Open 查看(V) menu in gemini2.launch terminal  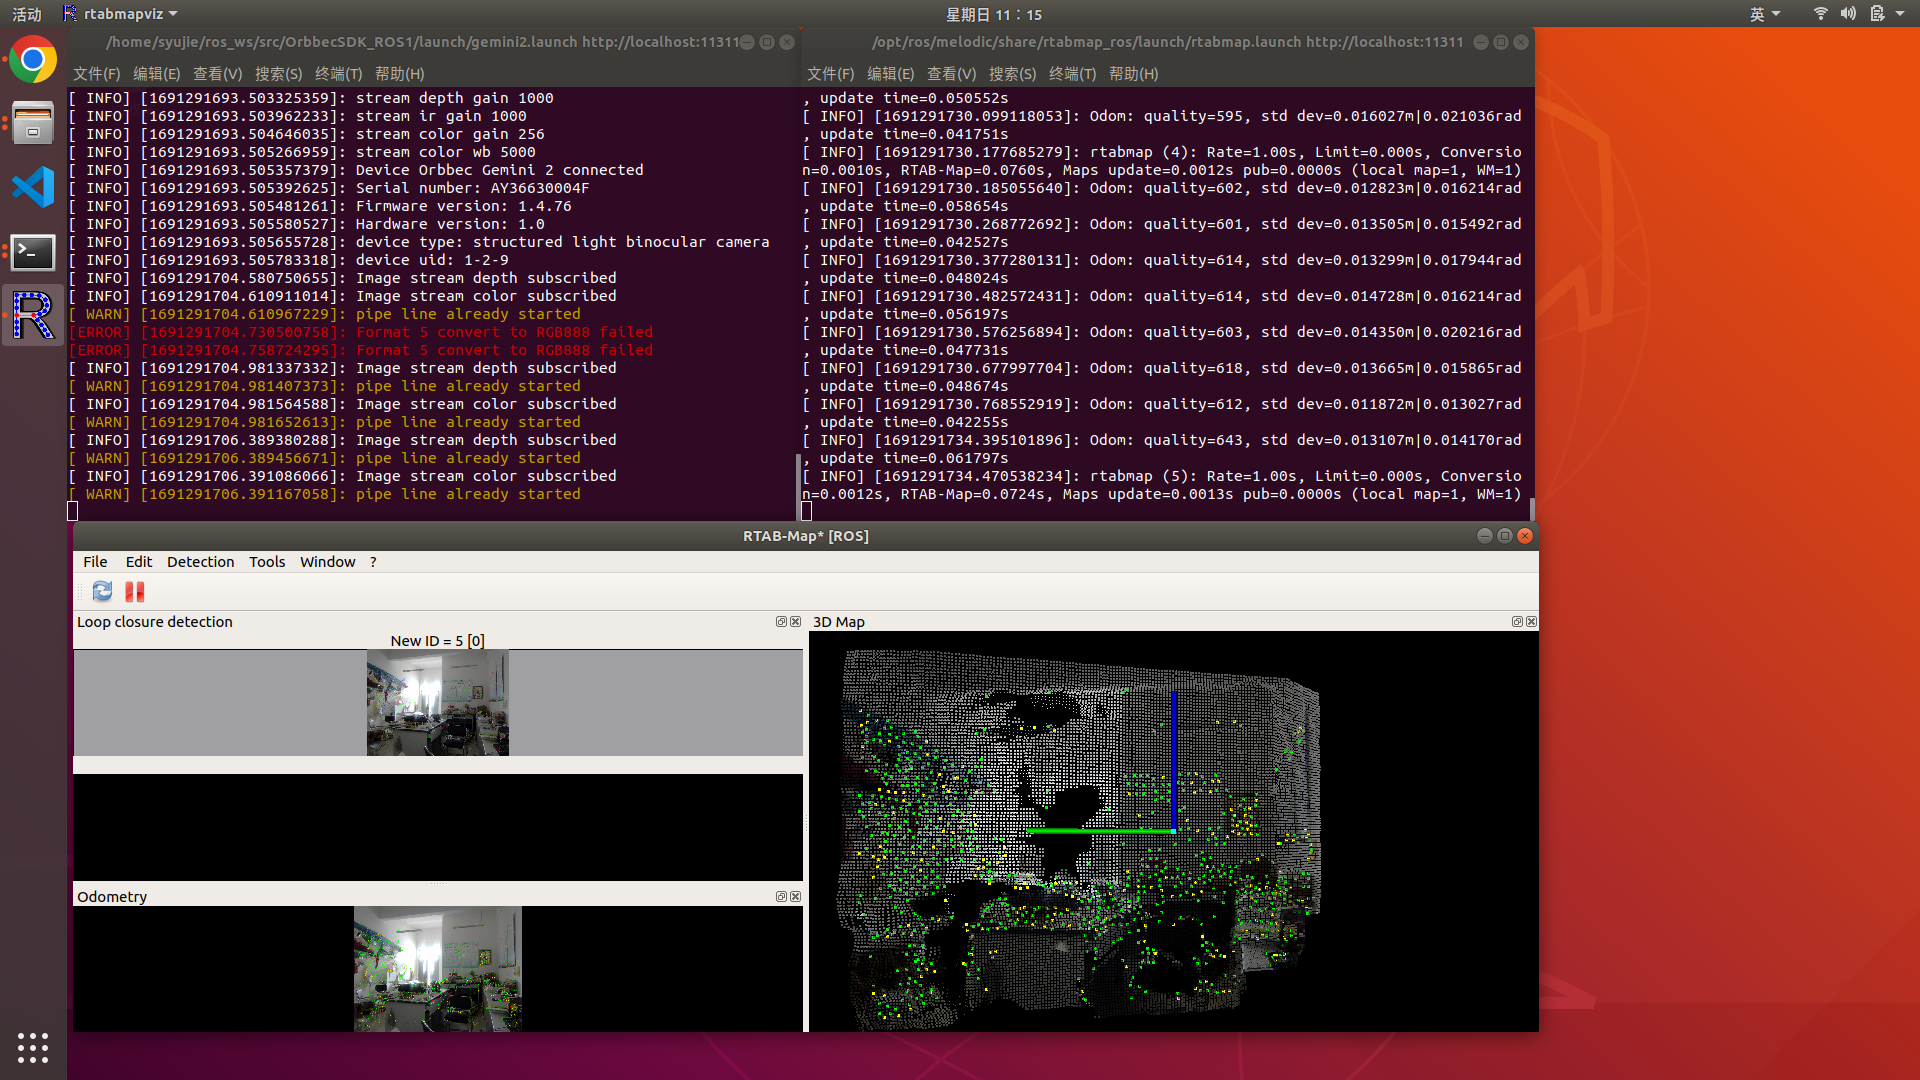click(217, 74)
